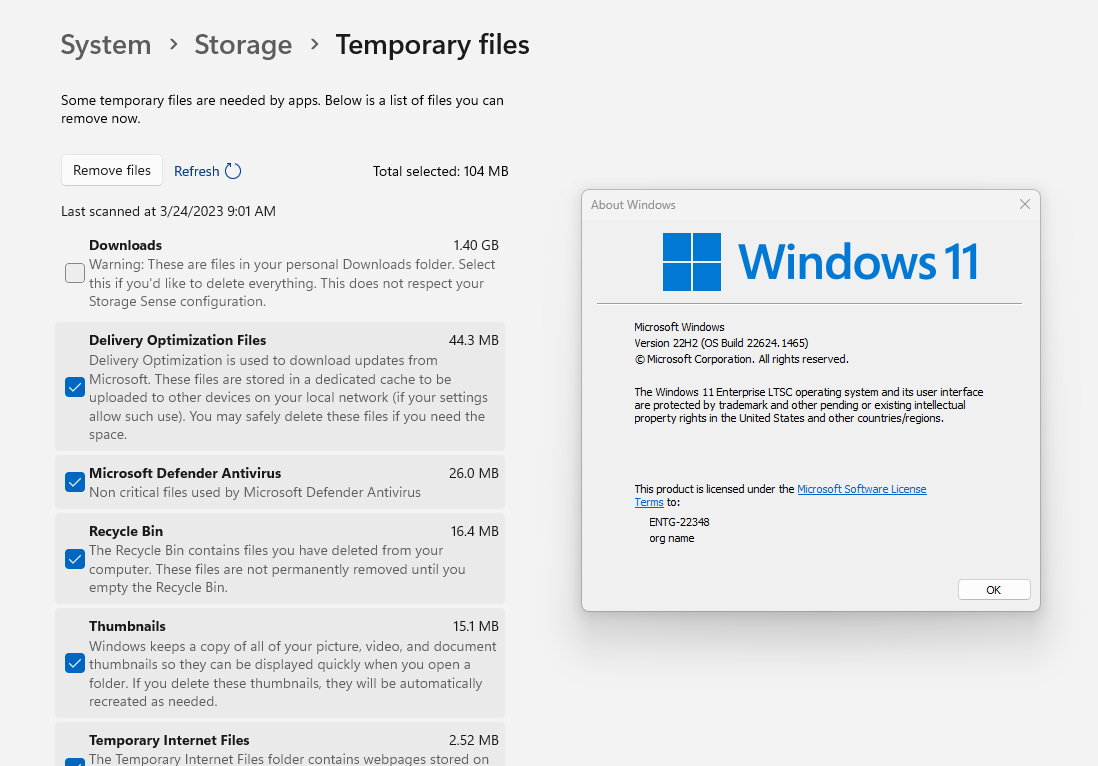Select the Recycle Bin item title
Image resolution: width=1098 pixels, height=766 pixels.
(x=126, y=531)
